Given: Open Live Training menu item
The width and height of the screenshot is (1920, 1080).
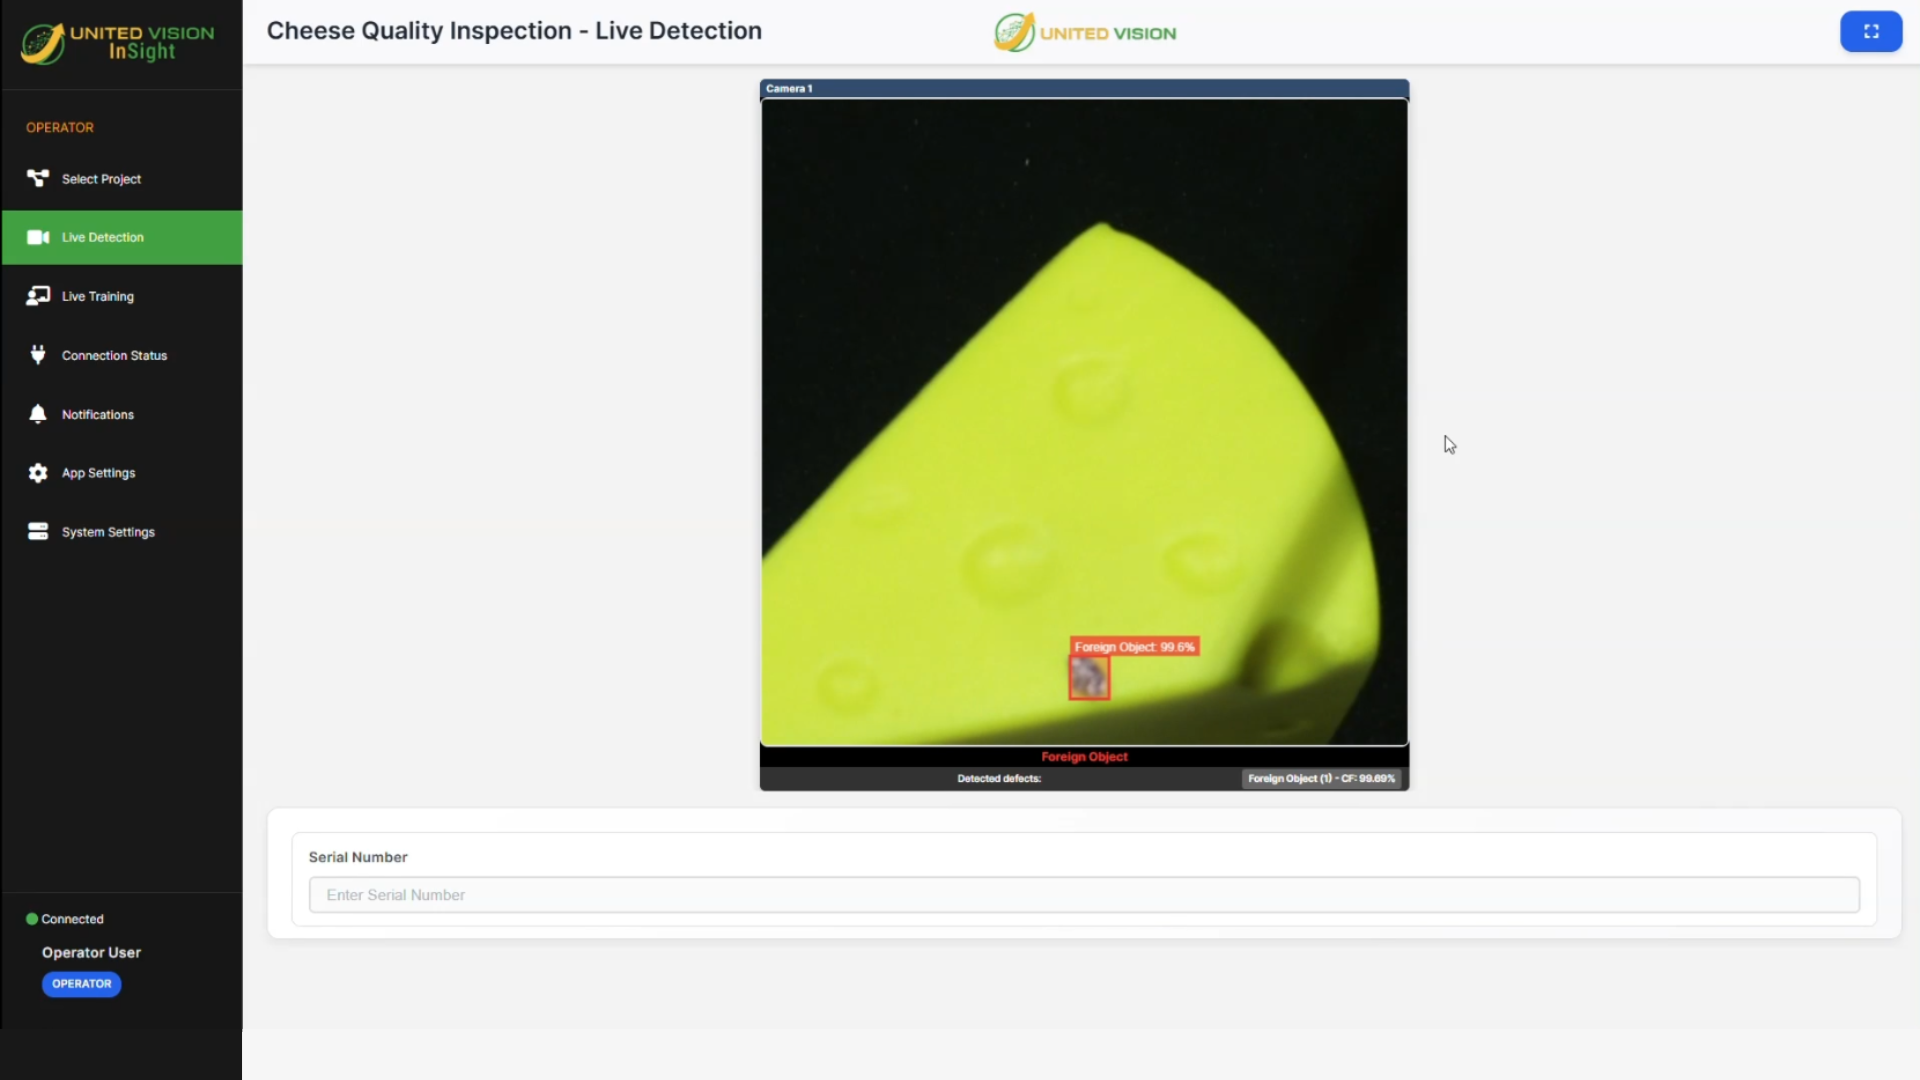Looking at the screenshot, I should tap(122, 296).
